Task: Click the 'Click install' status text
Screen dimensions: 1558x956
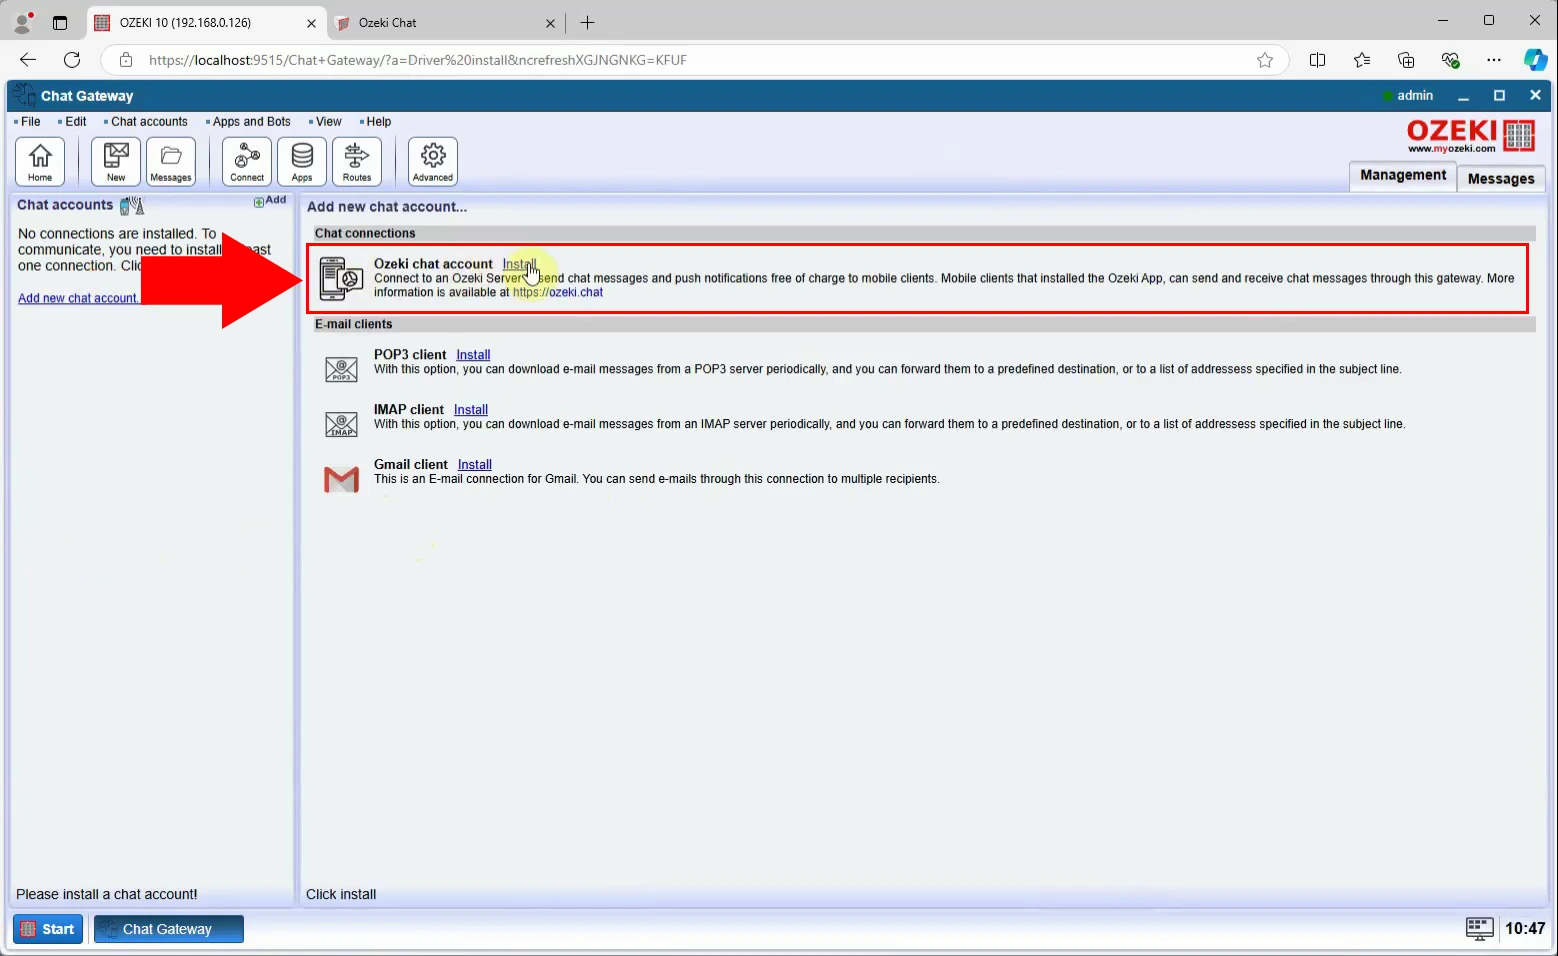Action: tap(341, 895)
